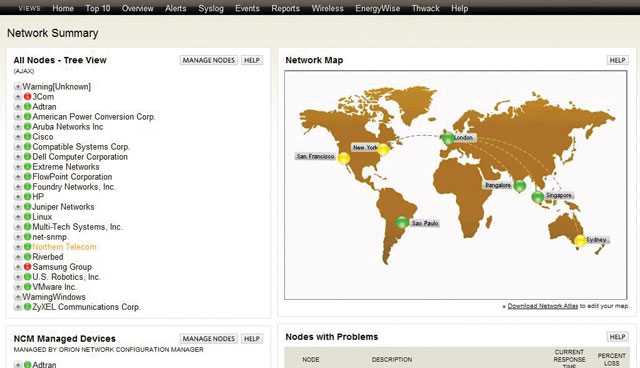Expand the Multi-Tech Systems, Inc. node
The image size is (640, 368).
click(18, 227)
